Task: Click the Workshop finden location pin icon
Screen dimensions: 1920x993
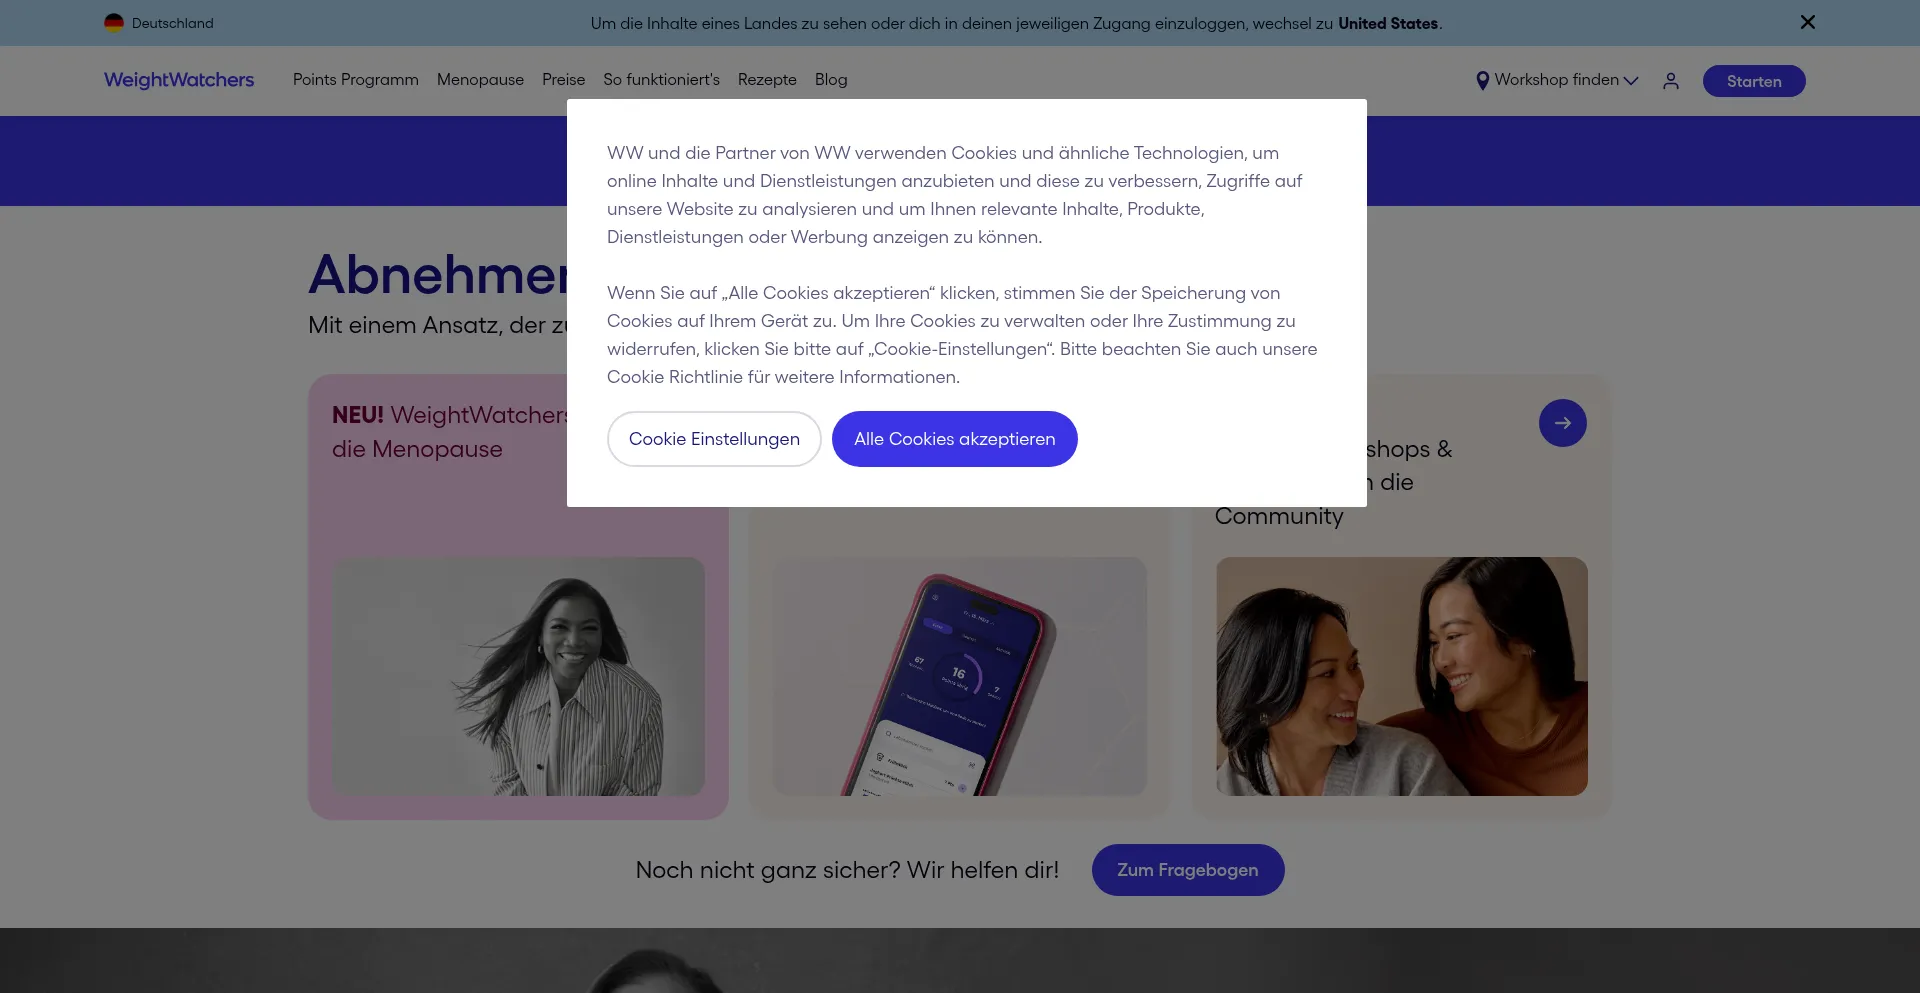Action: pos(1482,81)
